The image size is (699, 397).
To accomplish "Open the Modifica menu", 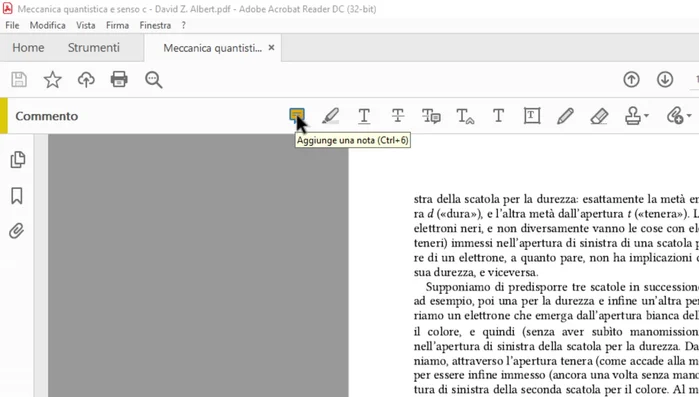I will pyautogui.click(x=48, y=25).
